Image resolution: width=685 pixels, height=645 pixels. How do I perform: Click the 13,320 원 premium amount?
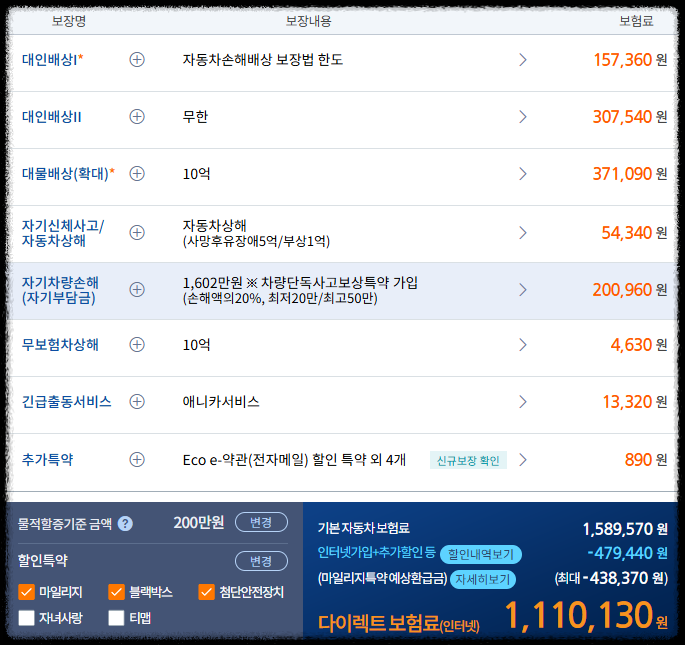pyautogui.click(x=635, y=402)
